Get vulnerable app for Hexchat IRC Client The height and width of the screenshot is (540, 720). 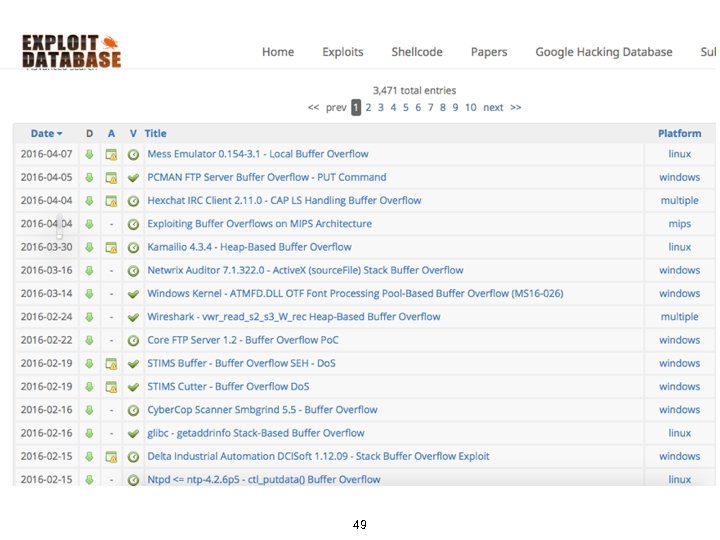[x=111, y=201]
